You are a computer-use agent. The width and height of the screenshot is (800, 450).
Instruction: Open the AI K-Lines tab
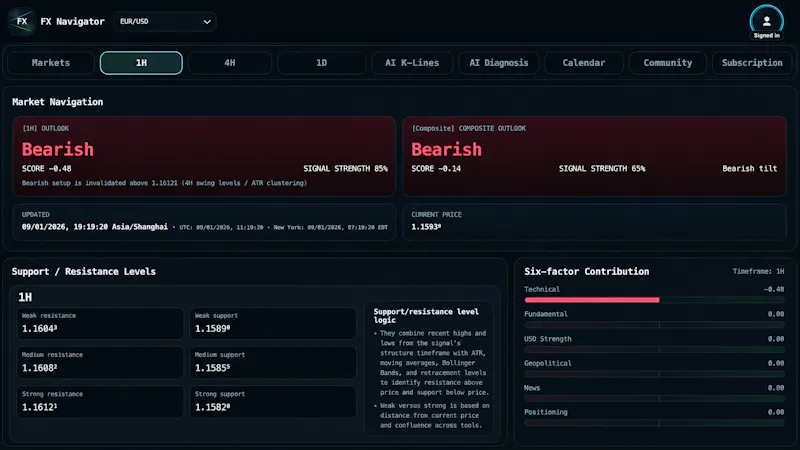pos(412,63)
